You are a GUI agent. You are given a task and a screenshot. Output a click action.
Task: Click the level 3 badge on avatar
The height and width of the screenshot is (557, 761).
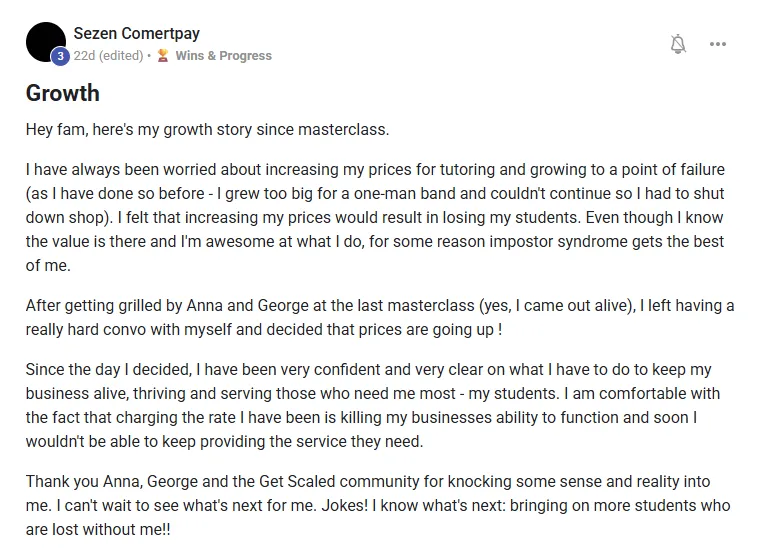60,56
